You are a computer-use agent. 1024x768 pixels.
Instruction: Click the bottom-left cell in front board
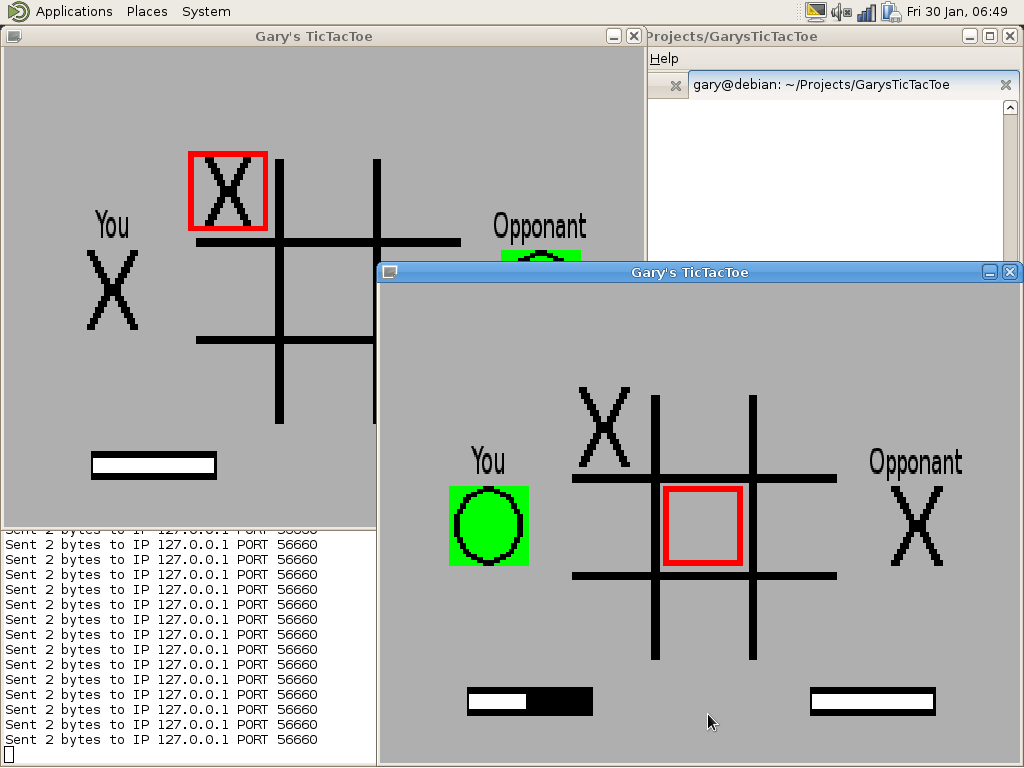611,619
